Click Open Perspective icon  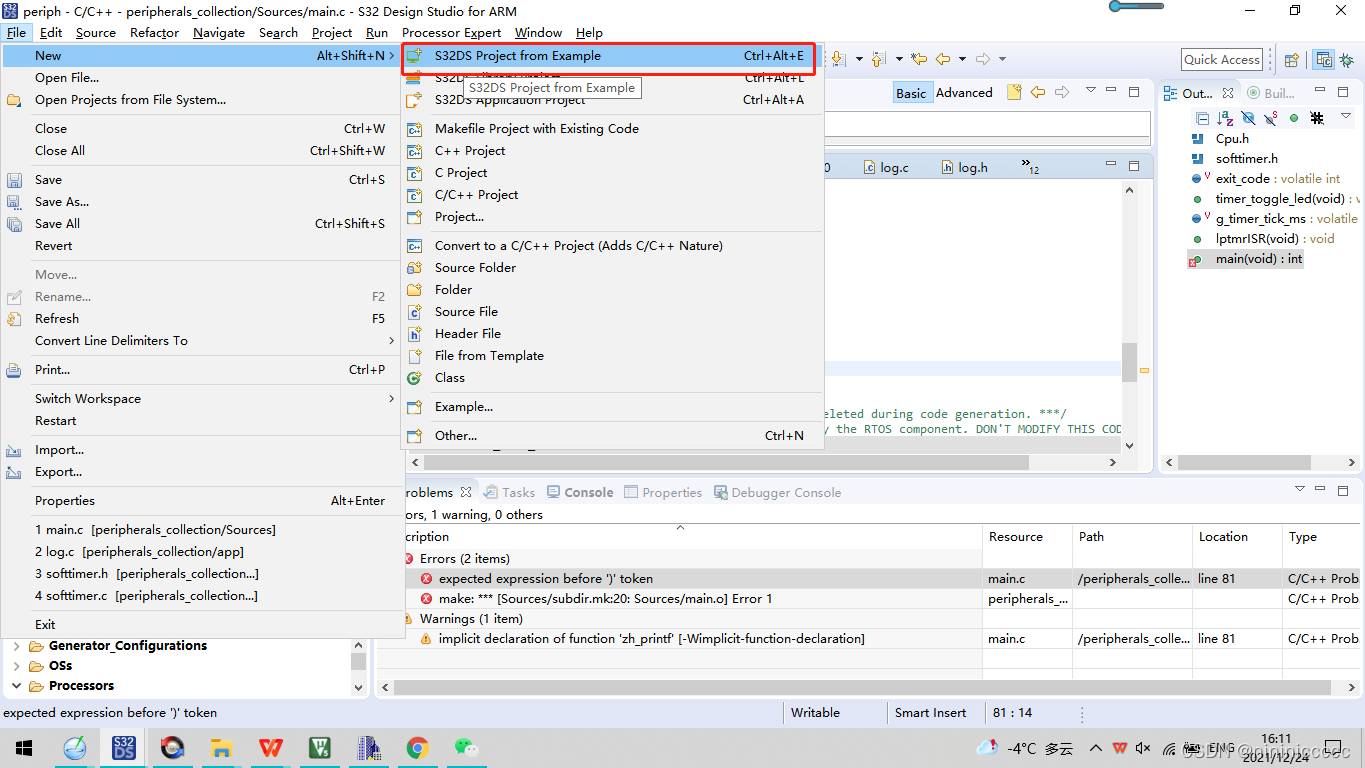[1291, 59]
